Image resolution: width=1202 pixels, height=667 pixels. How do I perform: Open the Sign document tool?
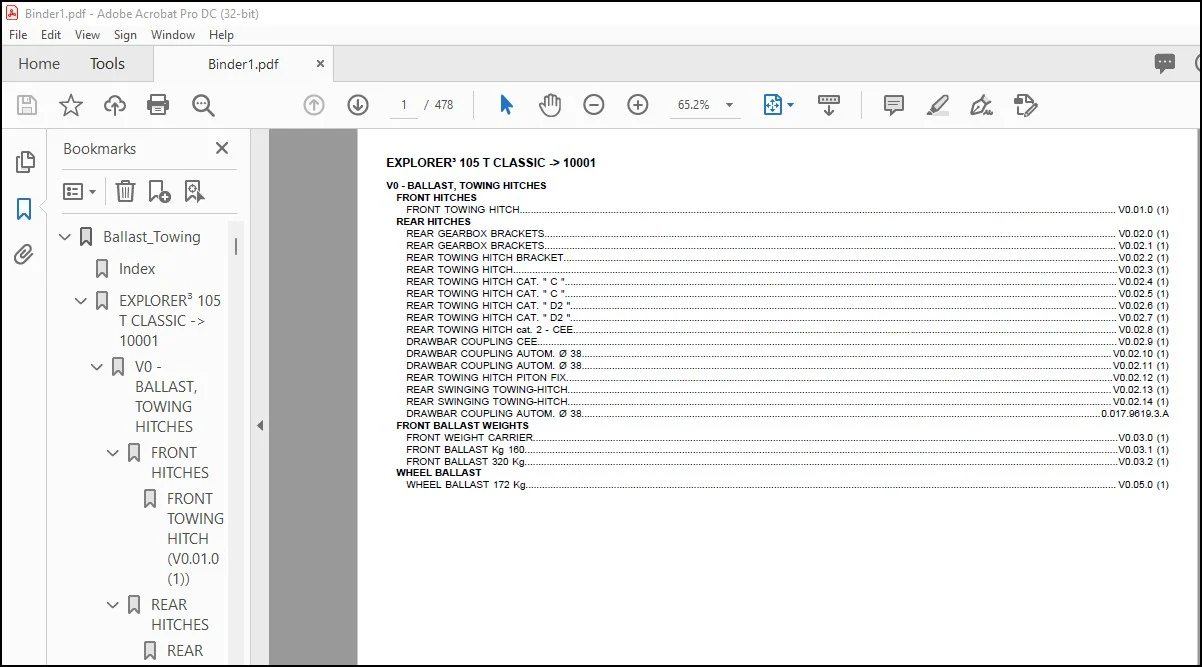[981, 105]
